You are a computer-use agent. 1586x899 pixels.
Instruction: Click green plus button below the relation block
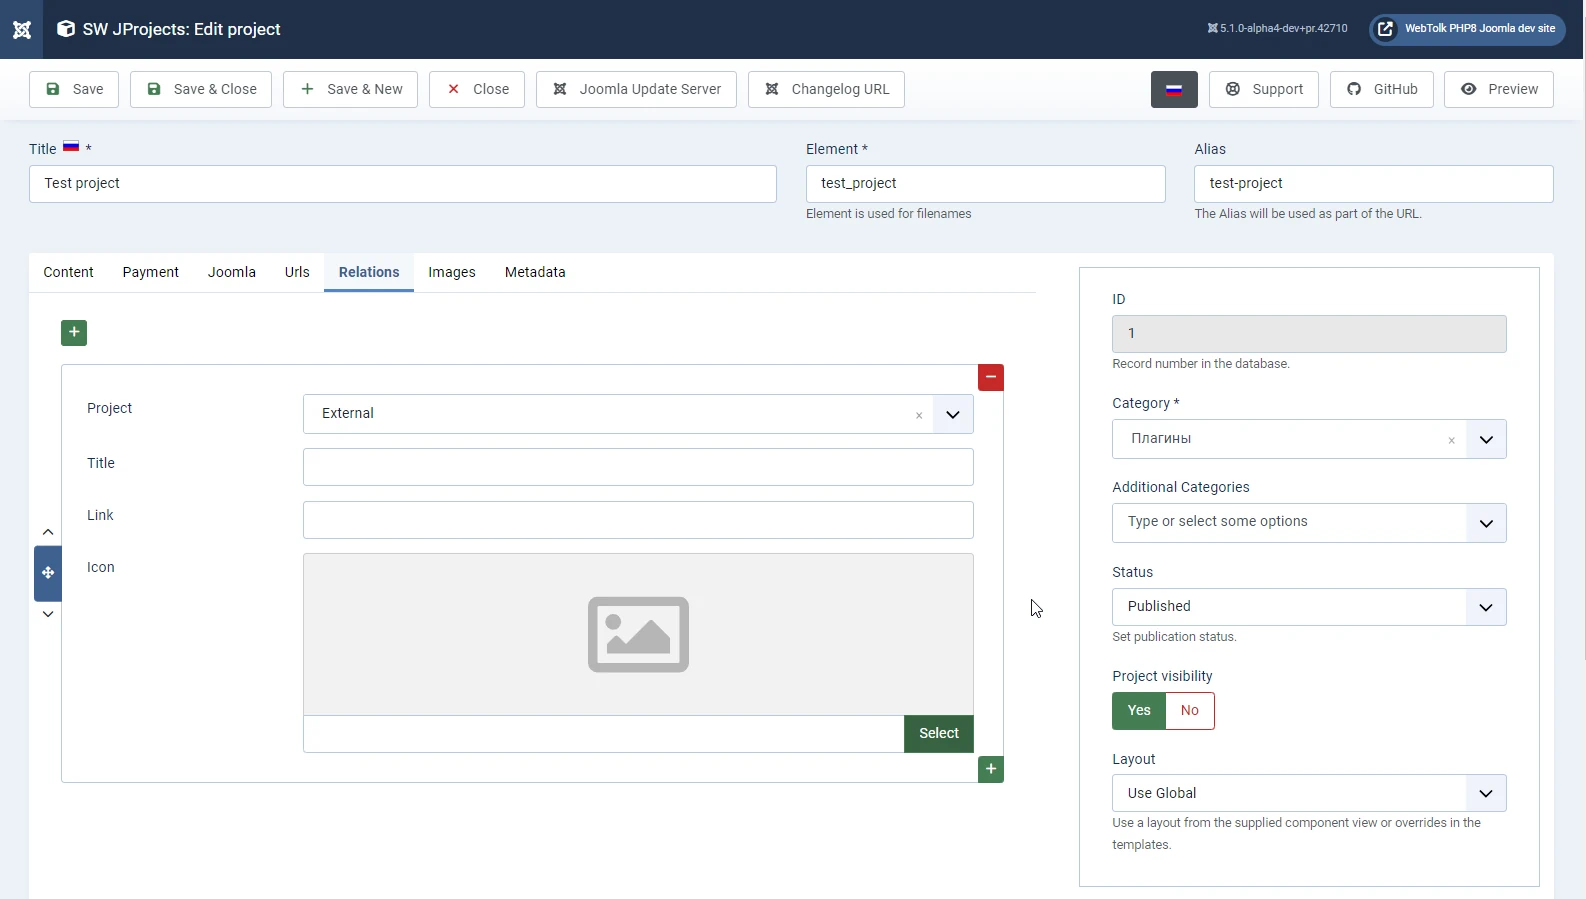pos(991,769)
